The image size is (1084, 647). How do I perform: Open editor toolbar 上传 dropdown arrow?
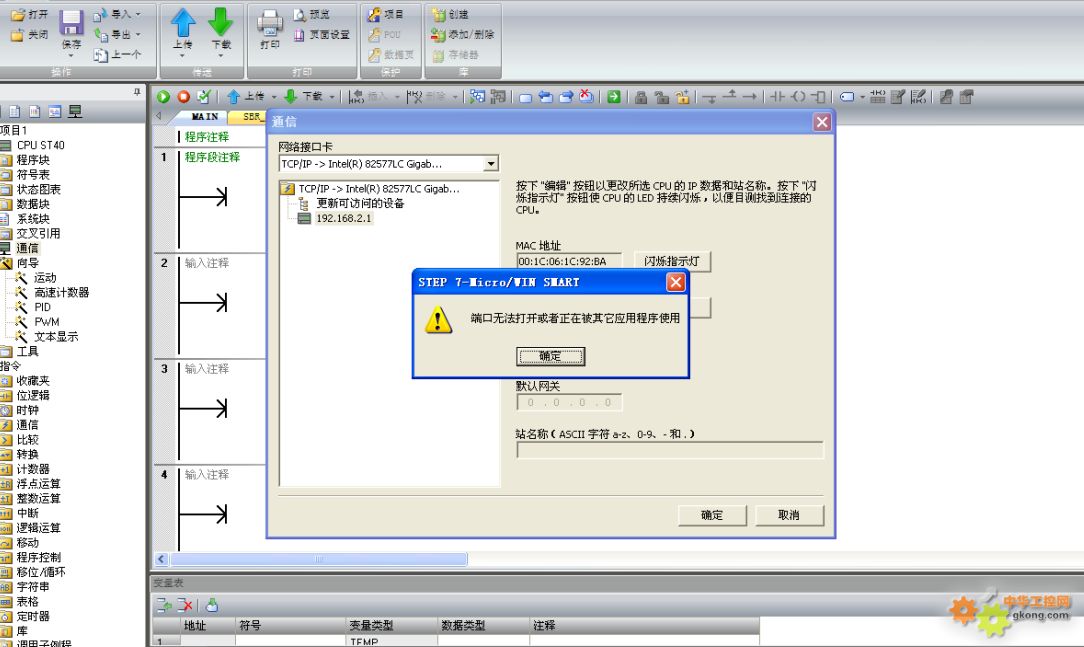click(x=274, y=97)
